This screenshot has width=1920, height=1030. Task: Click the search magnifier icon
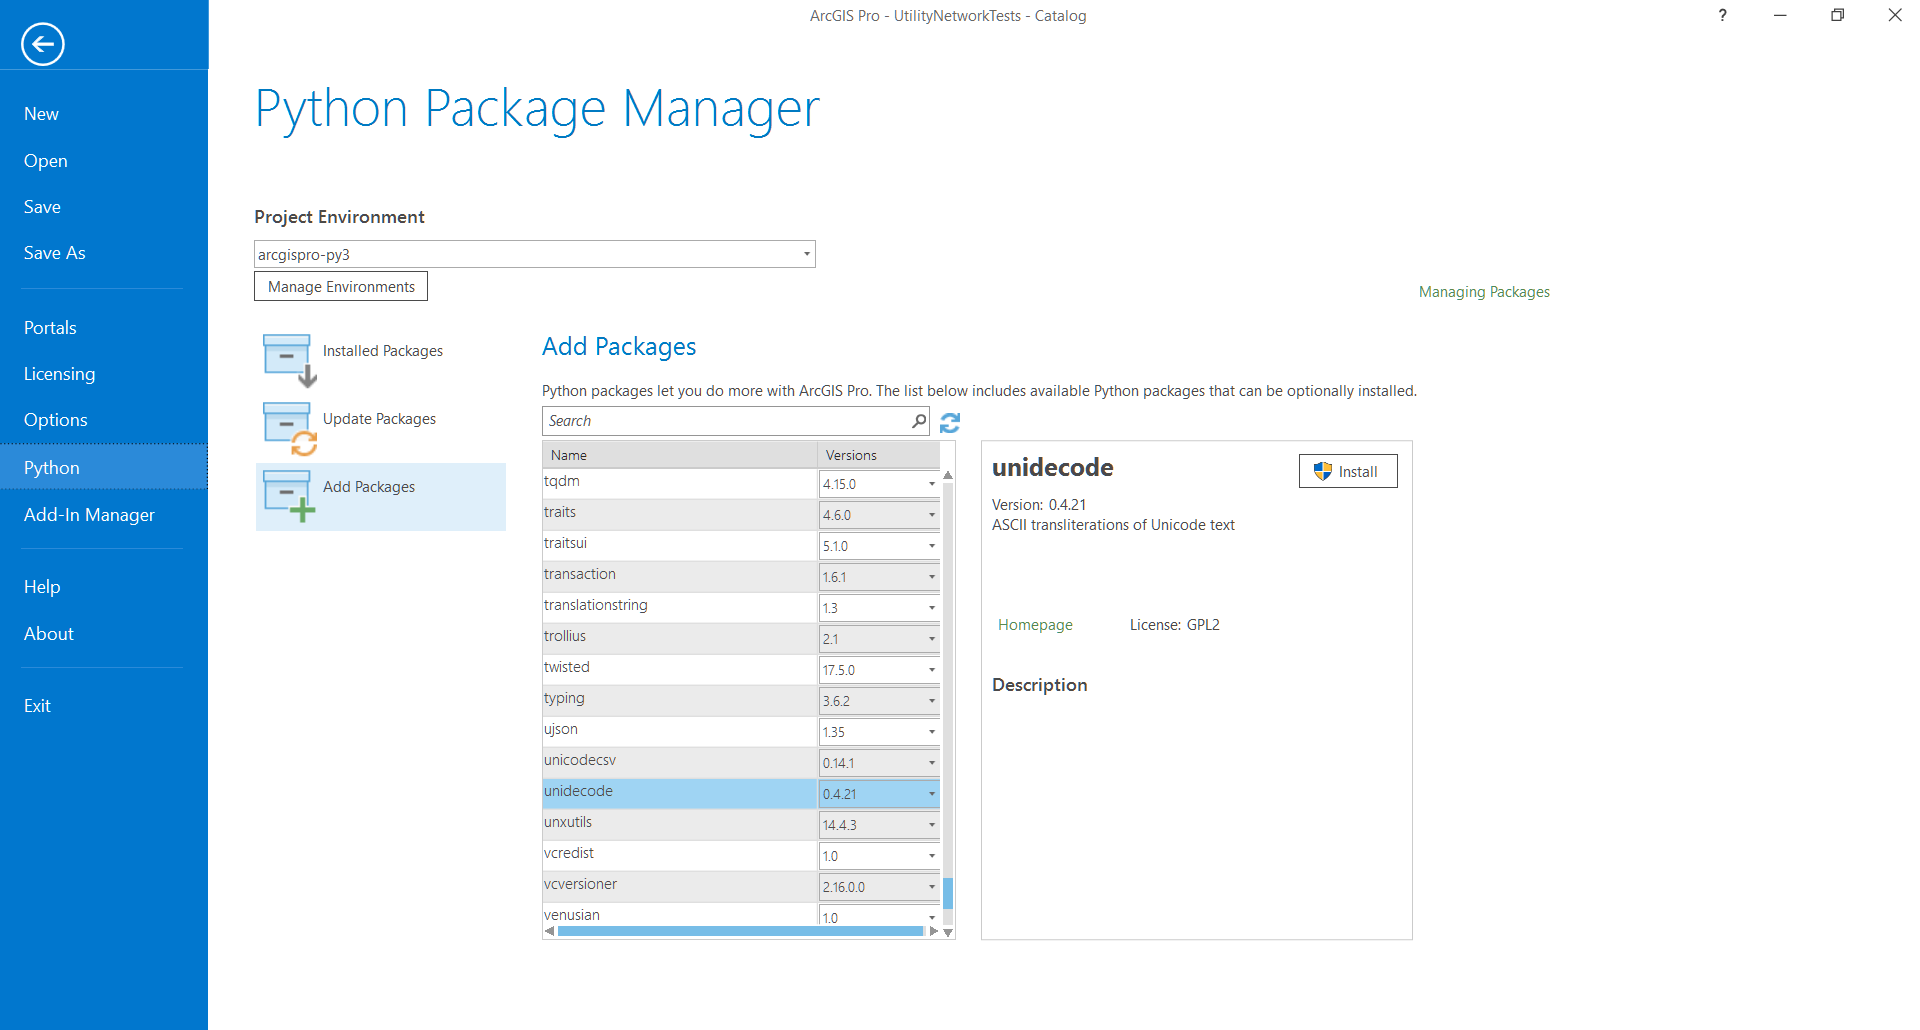(x=919, y=421)
